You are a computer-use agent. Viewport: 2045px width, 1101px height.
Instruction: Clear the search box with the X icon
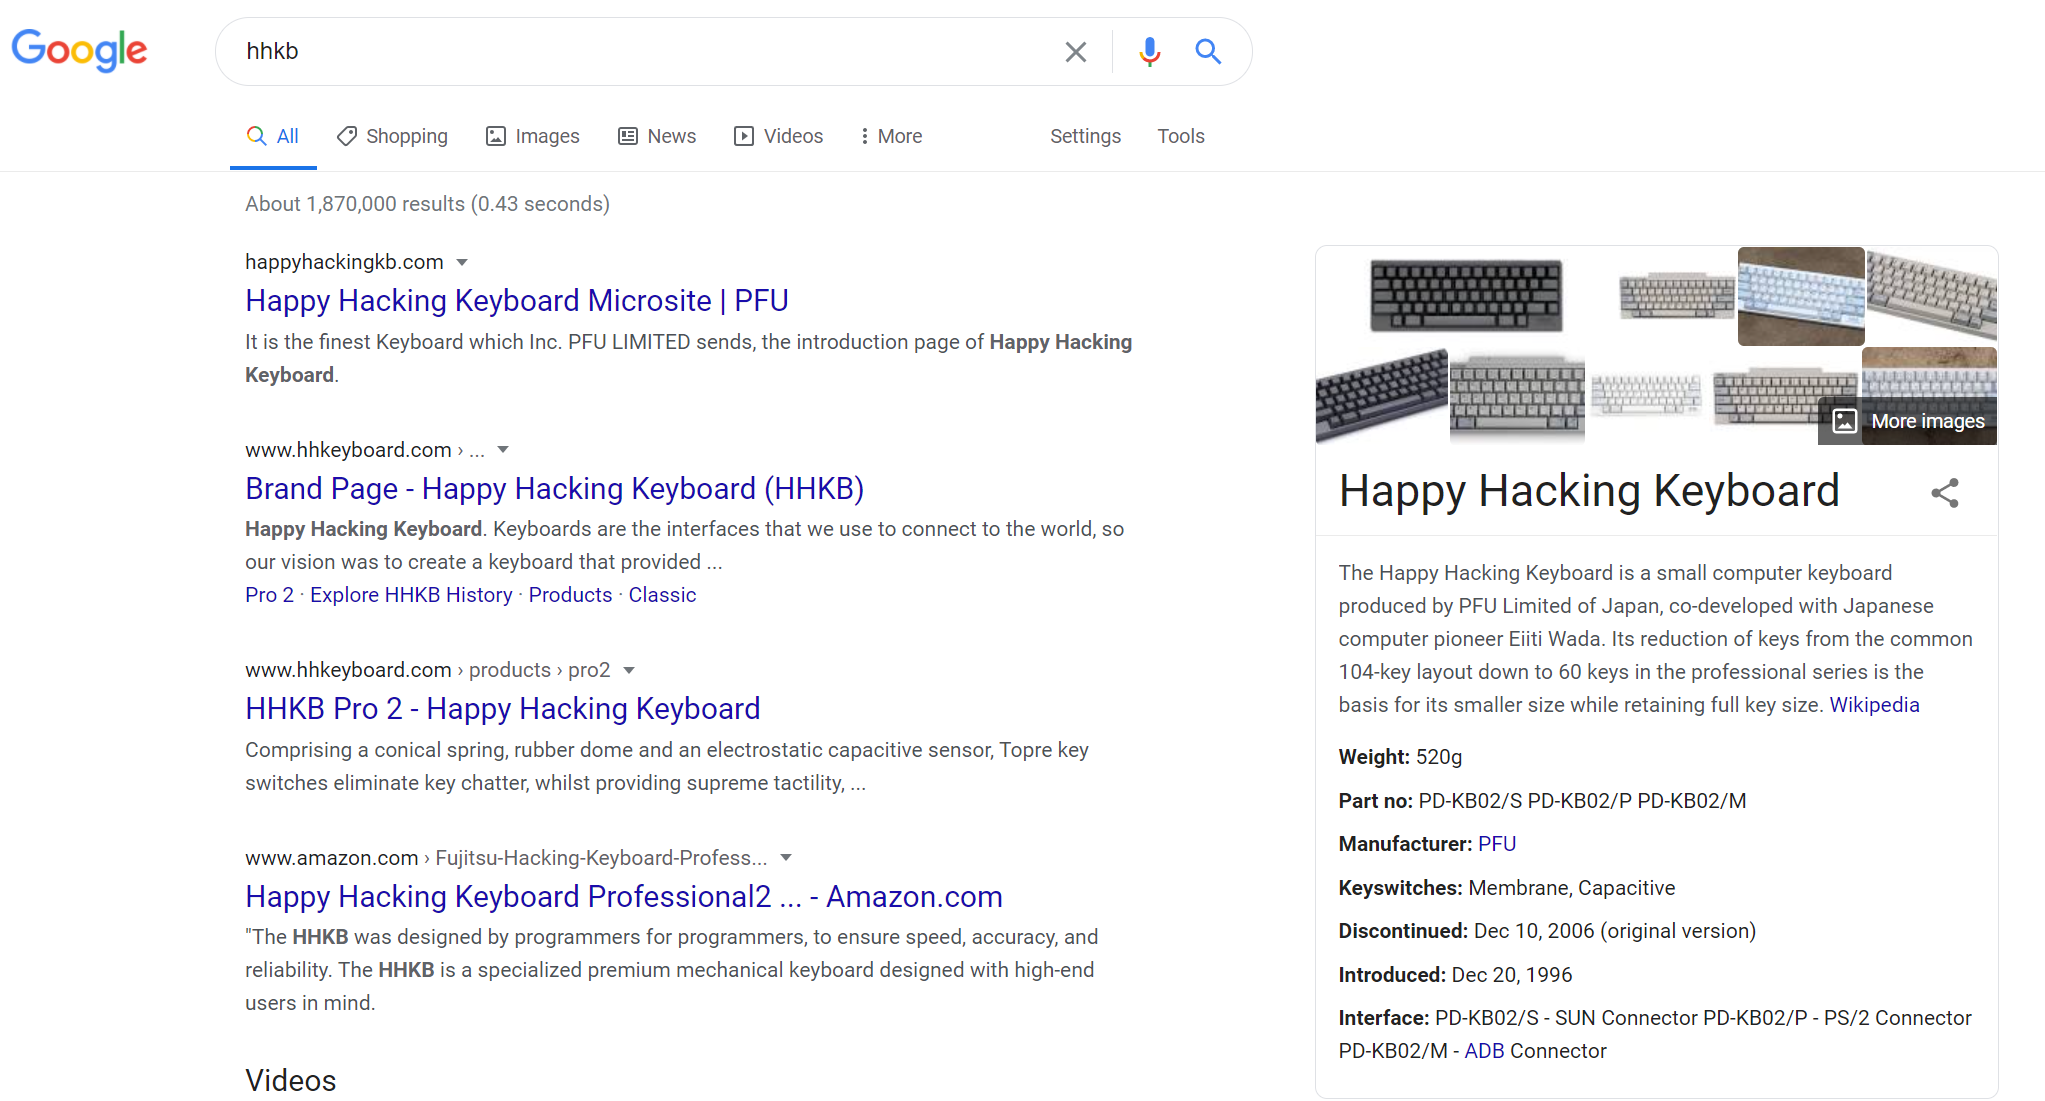(1075, 52)
